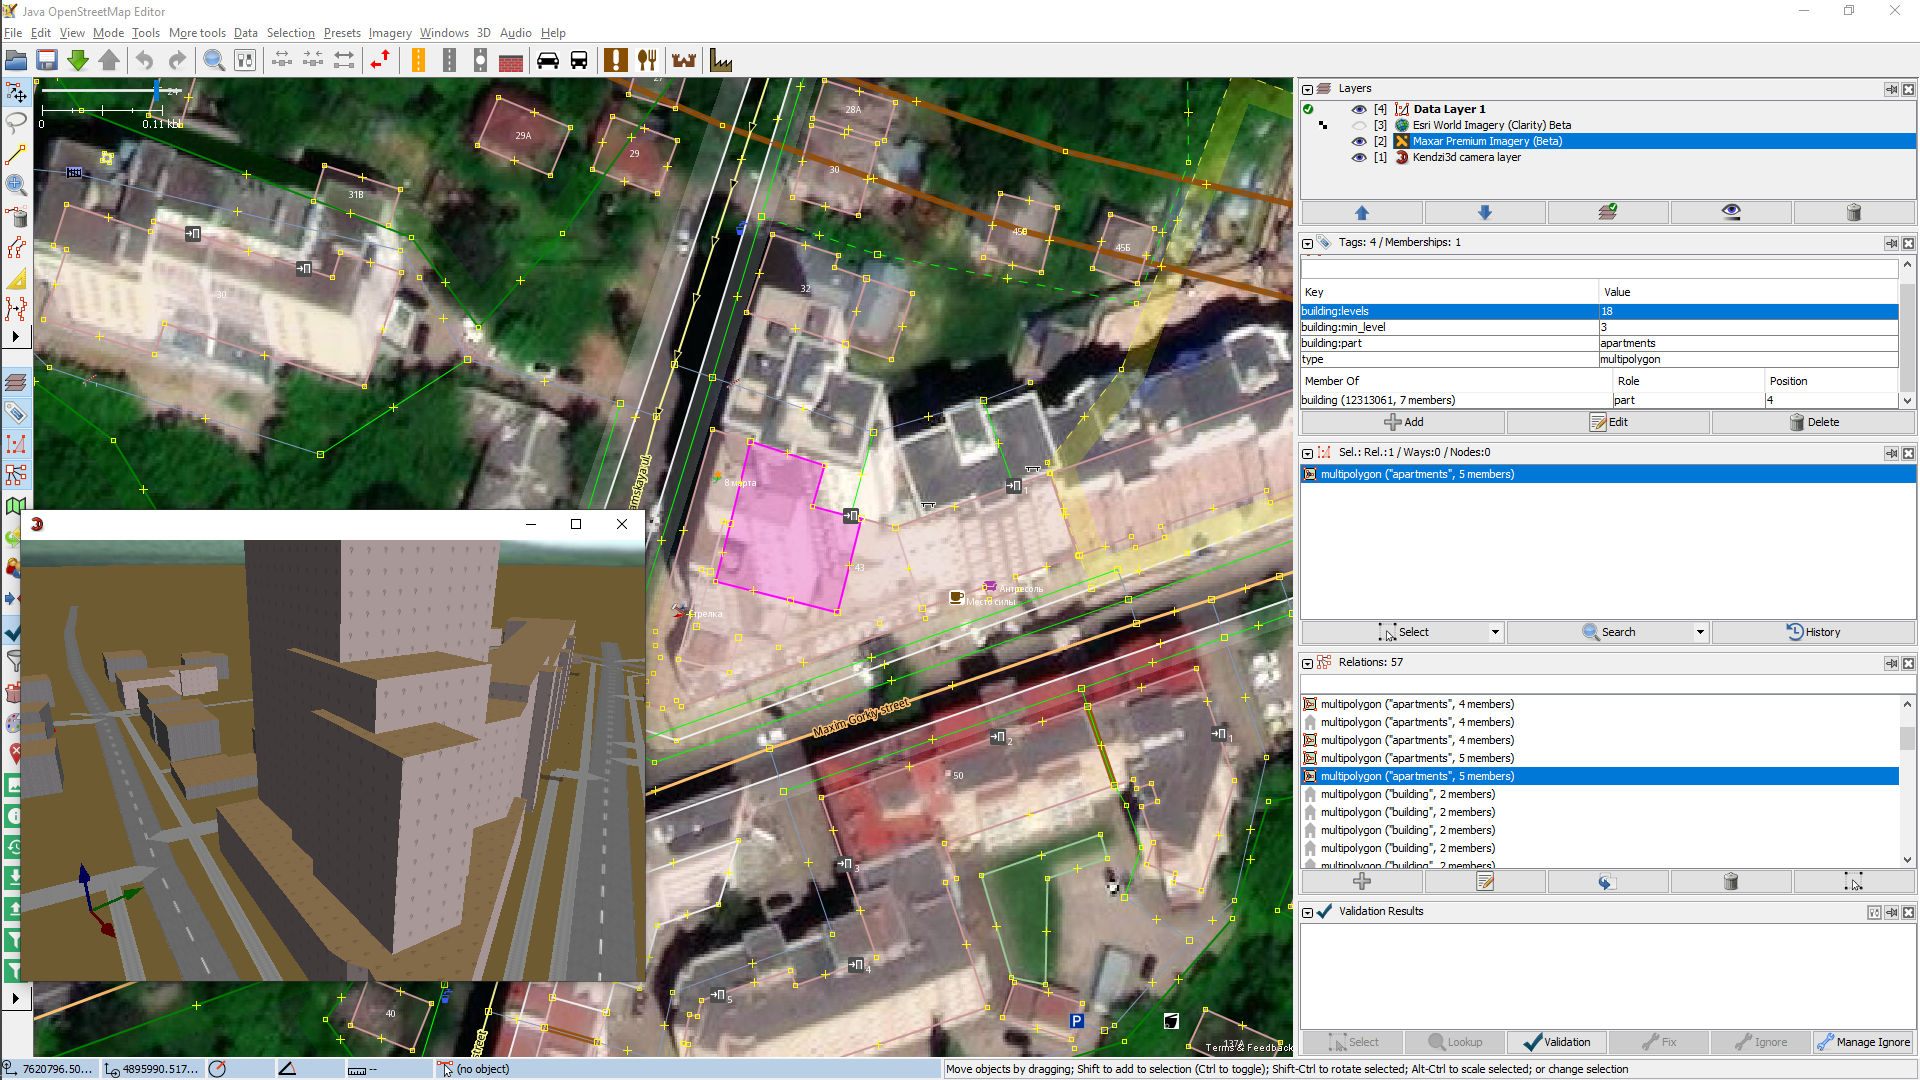Open the Imagery menu

[x=389, y=33]
